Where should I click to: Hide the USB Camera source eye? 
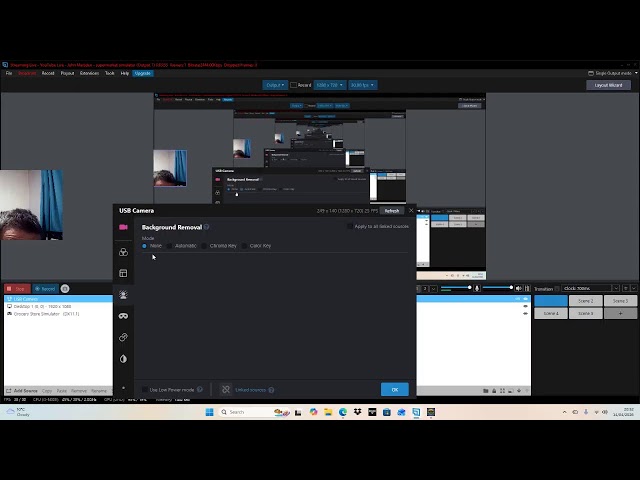click(x=525, y=299)
